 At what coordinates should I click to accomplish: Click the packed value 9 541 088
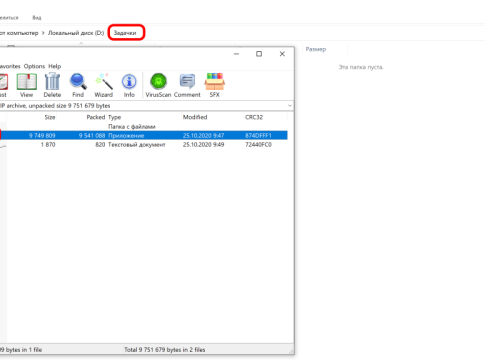click(92, 135)
